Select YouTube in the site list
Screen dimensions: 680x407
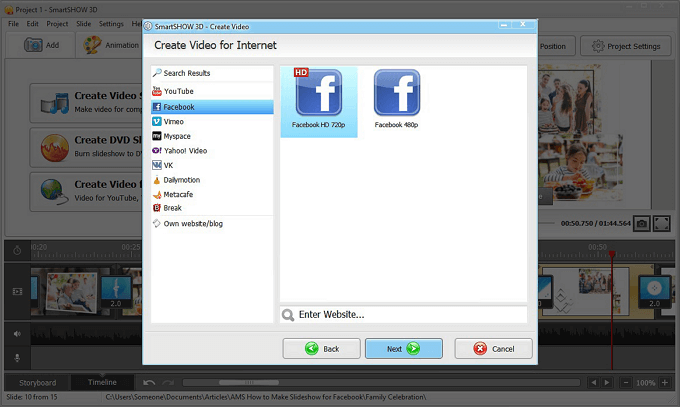[x=212, y=91]
